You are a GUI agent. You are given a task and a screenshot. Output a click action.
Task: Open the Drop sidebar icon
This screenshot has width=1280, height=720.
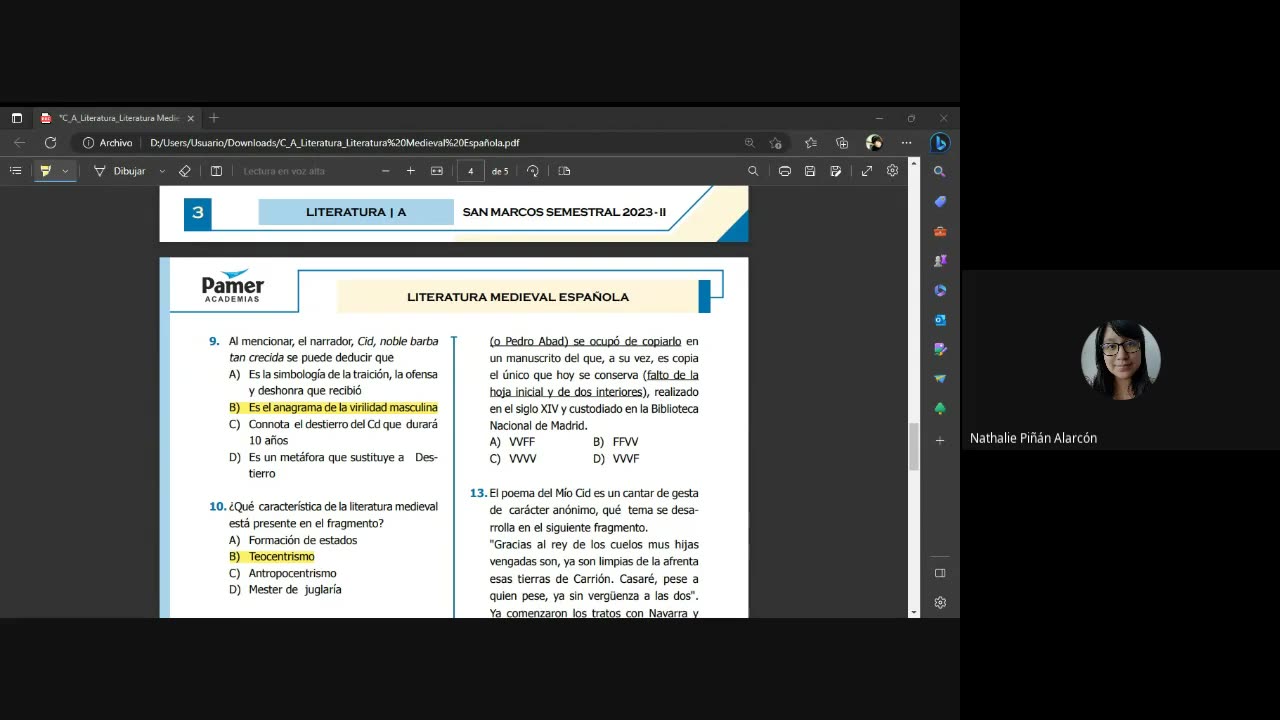[939, 379]
